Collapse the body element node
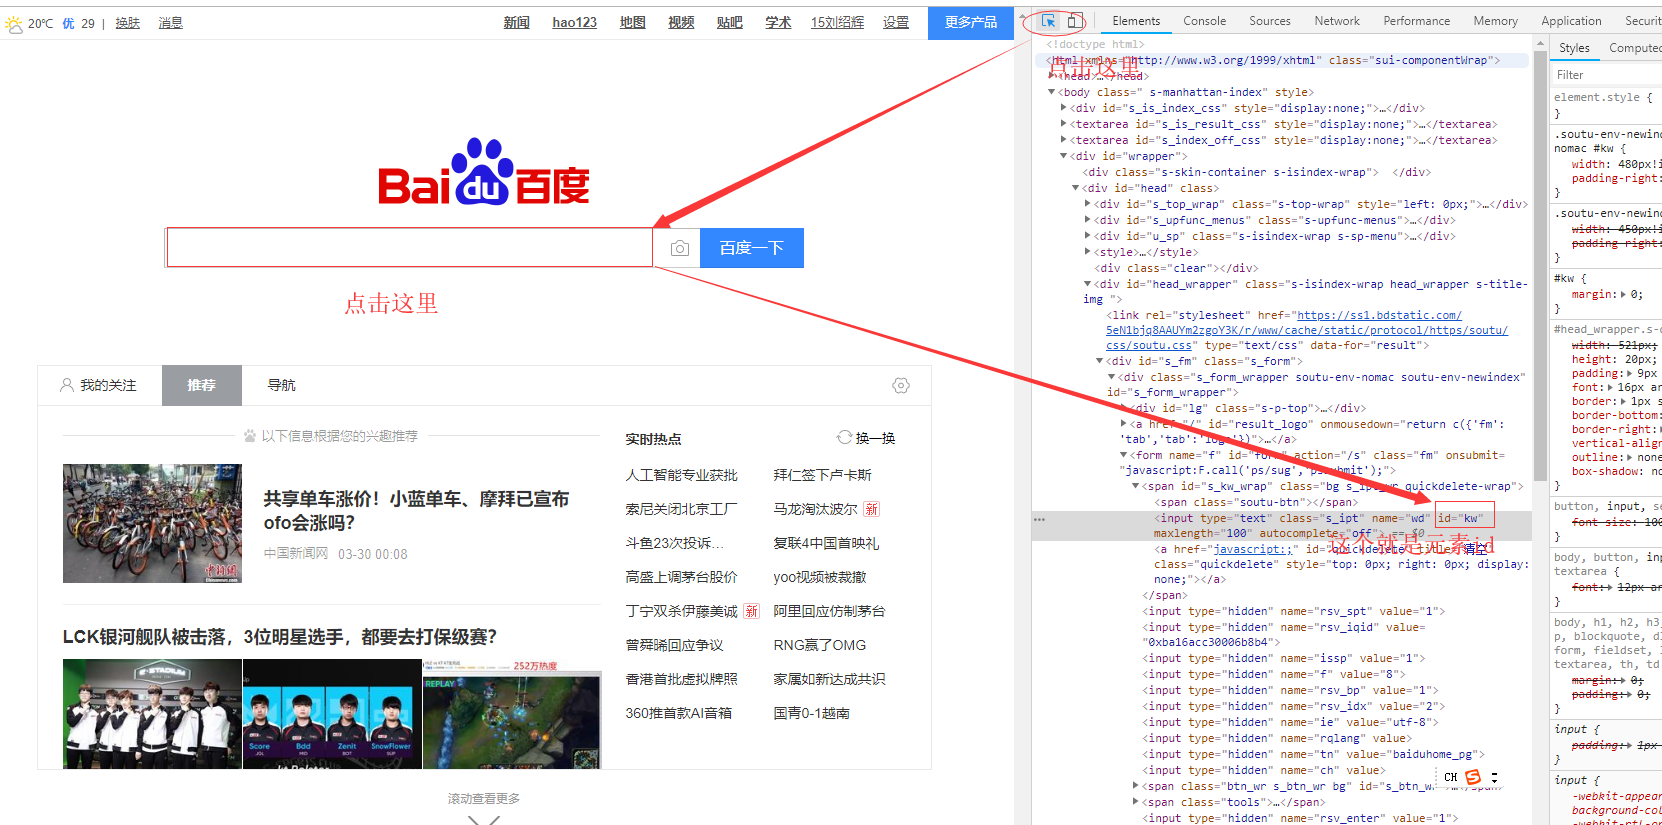 pyautogui.click(x=1051, y=92)
